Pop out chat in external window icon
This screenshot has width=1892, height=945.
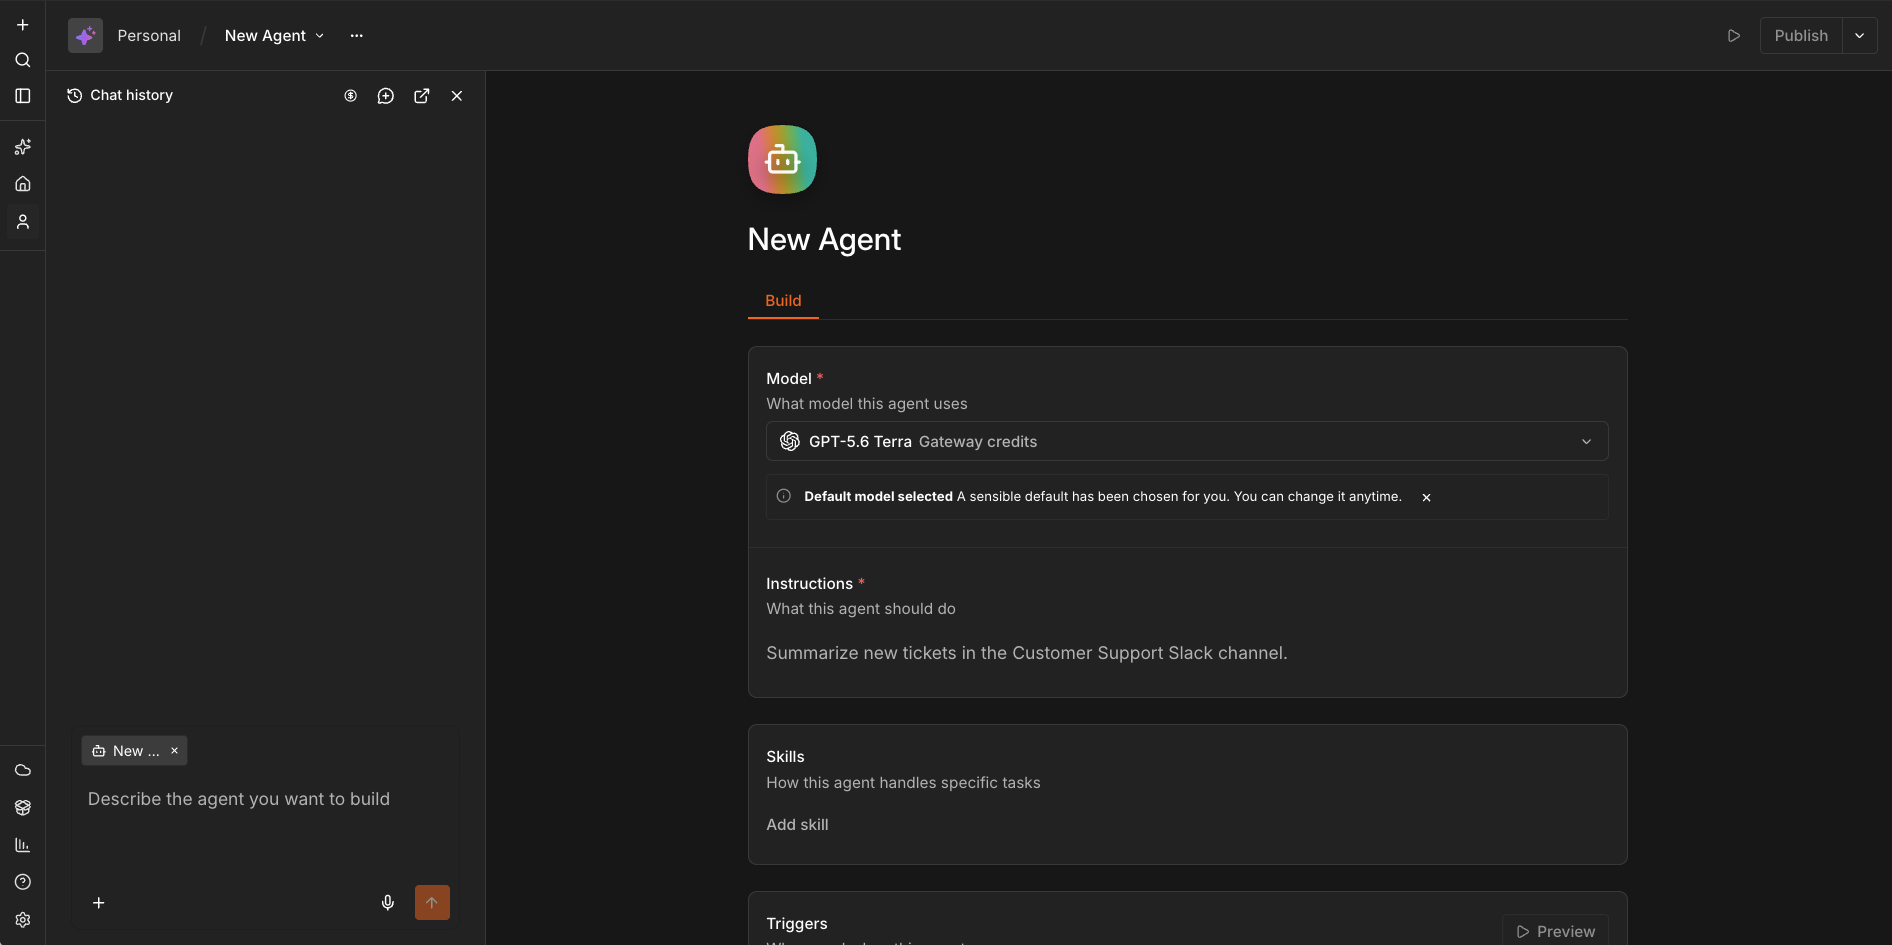(x=422, y=96)
